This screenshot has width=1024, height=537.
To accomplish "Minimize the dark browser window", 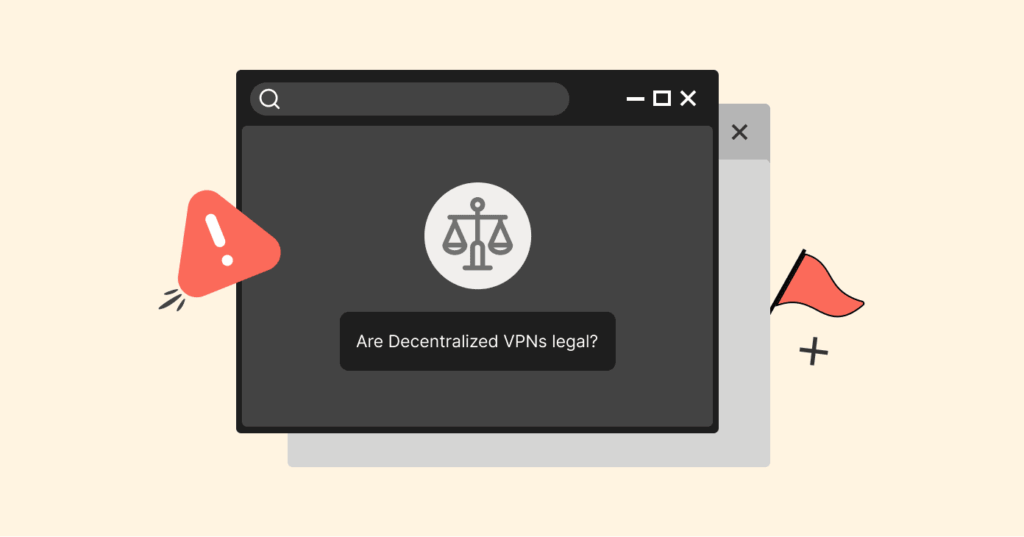I will 635,99.
